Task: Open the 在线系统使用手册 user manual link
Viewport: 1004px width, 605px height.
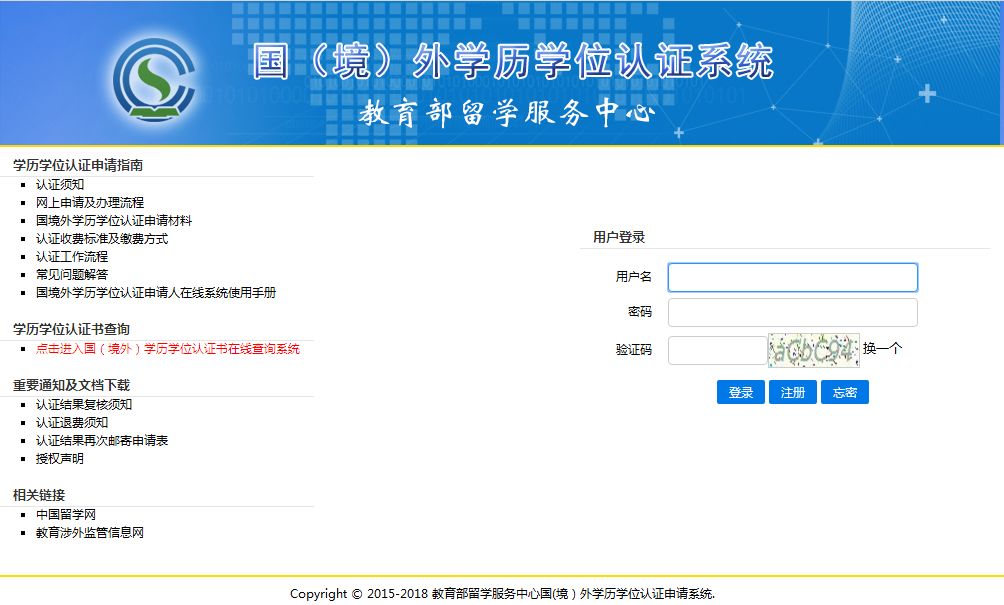Action: (156, 293)
